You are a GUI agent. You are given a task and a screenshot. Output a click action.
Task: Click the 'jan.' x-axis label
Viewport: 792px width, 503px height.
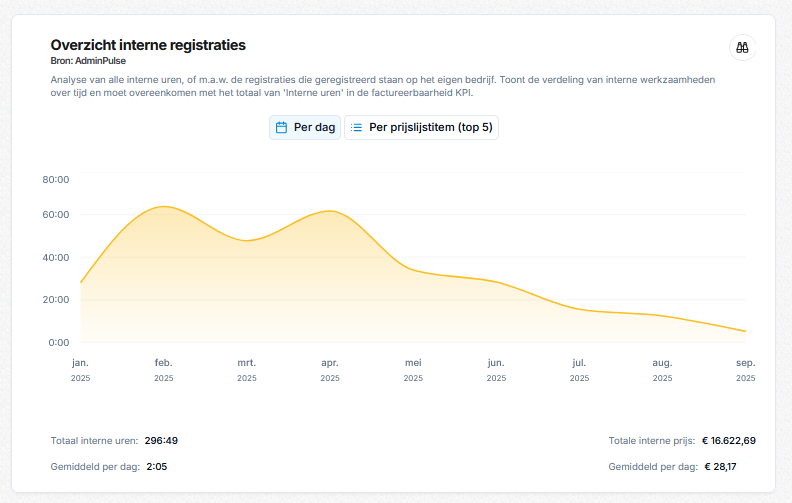80,363
